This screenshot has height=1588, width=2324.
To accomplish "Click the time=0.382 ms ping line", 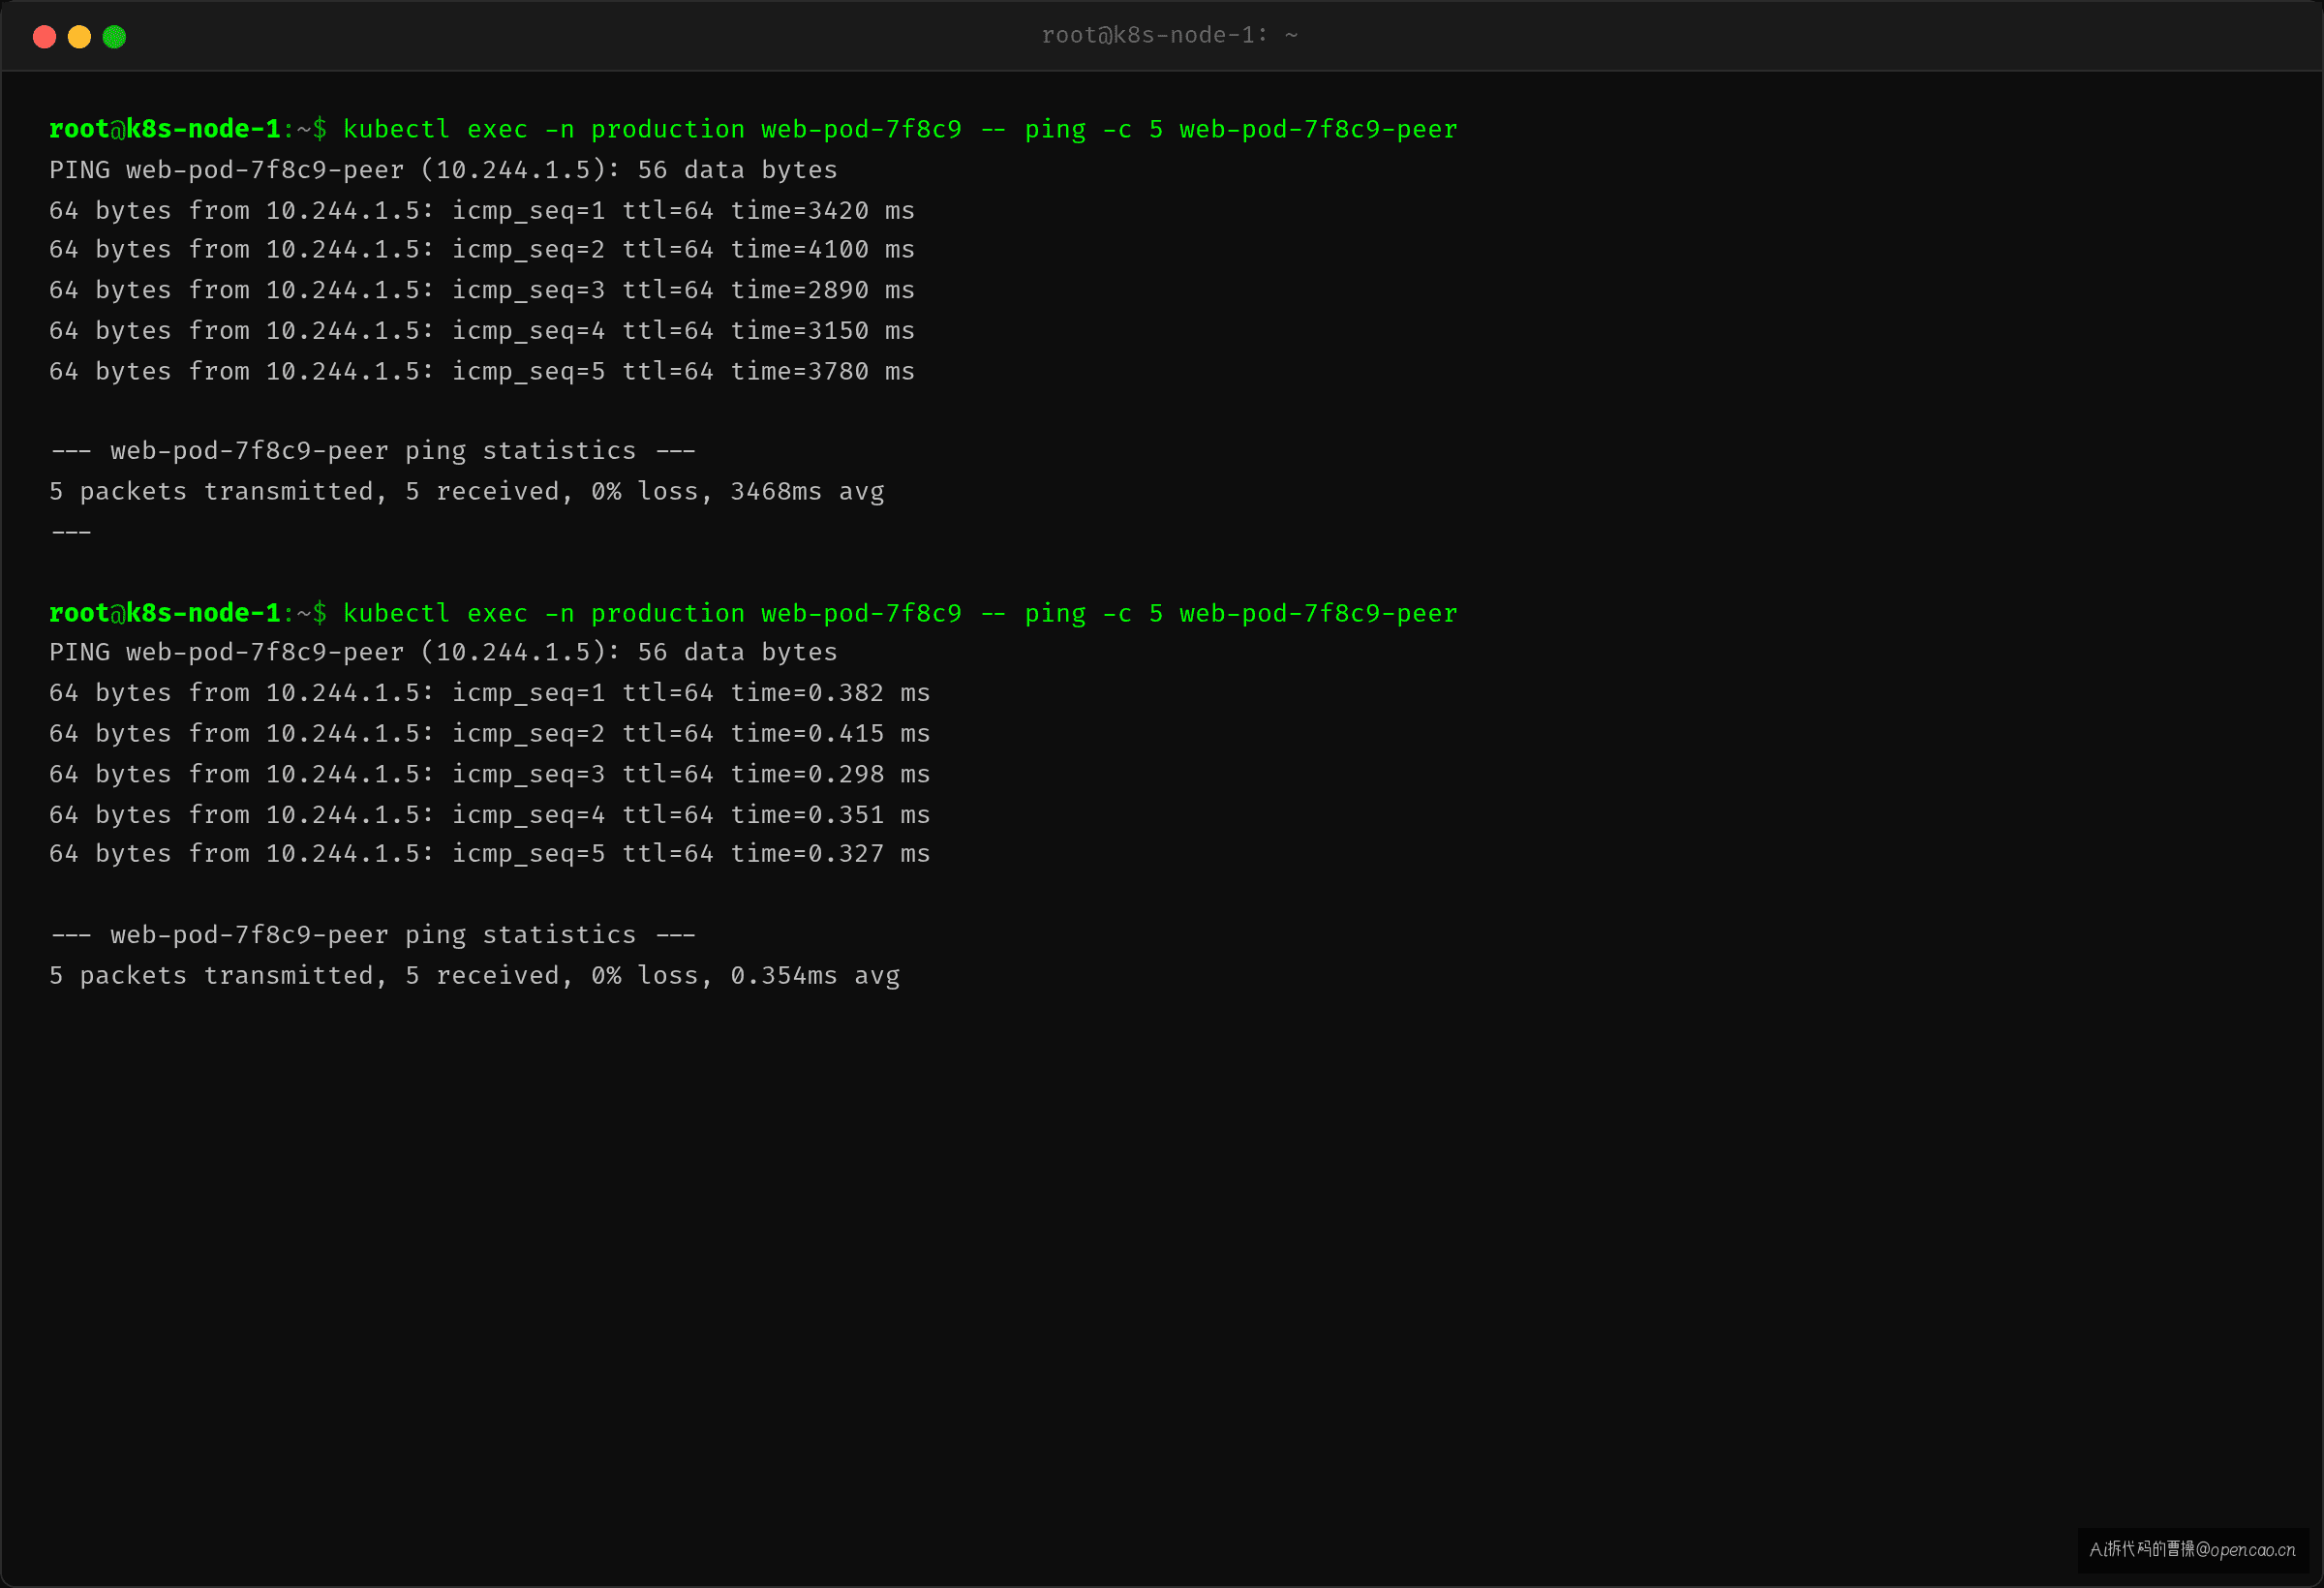I will click(x=490, y=692).
